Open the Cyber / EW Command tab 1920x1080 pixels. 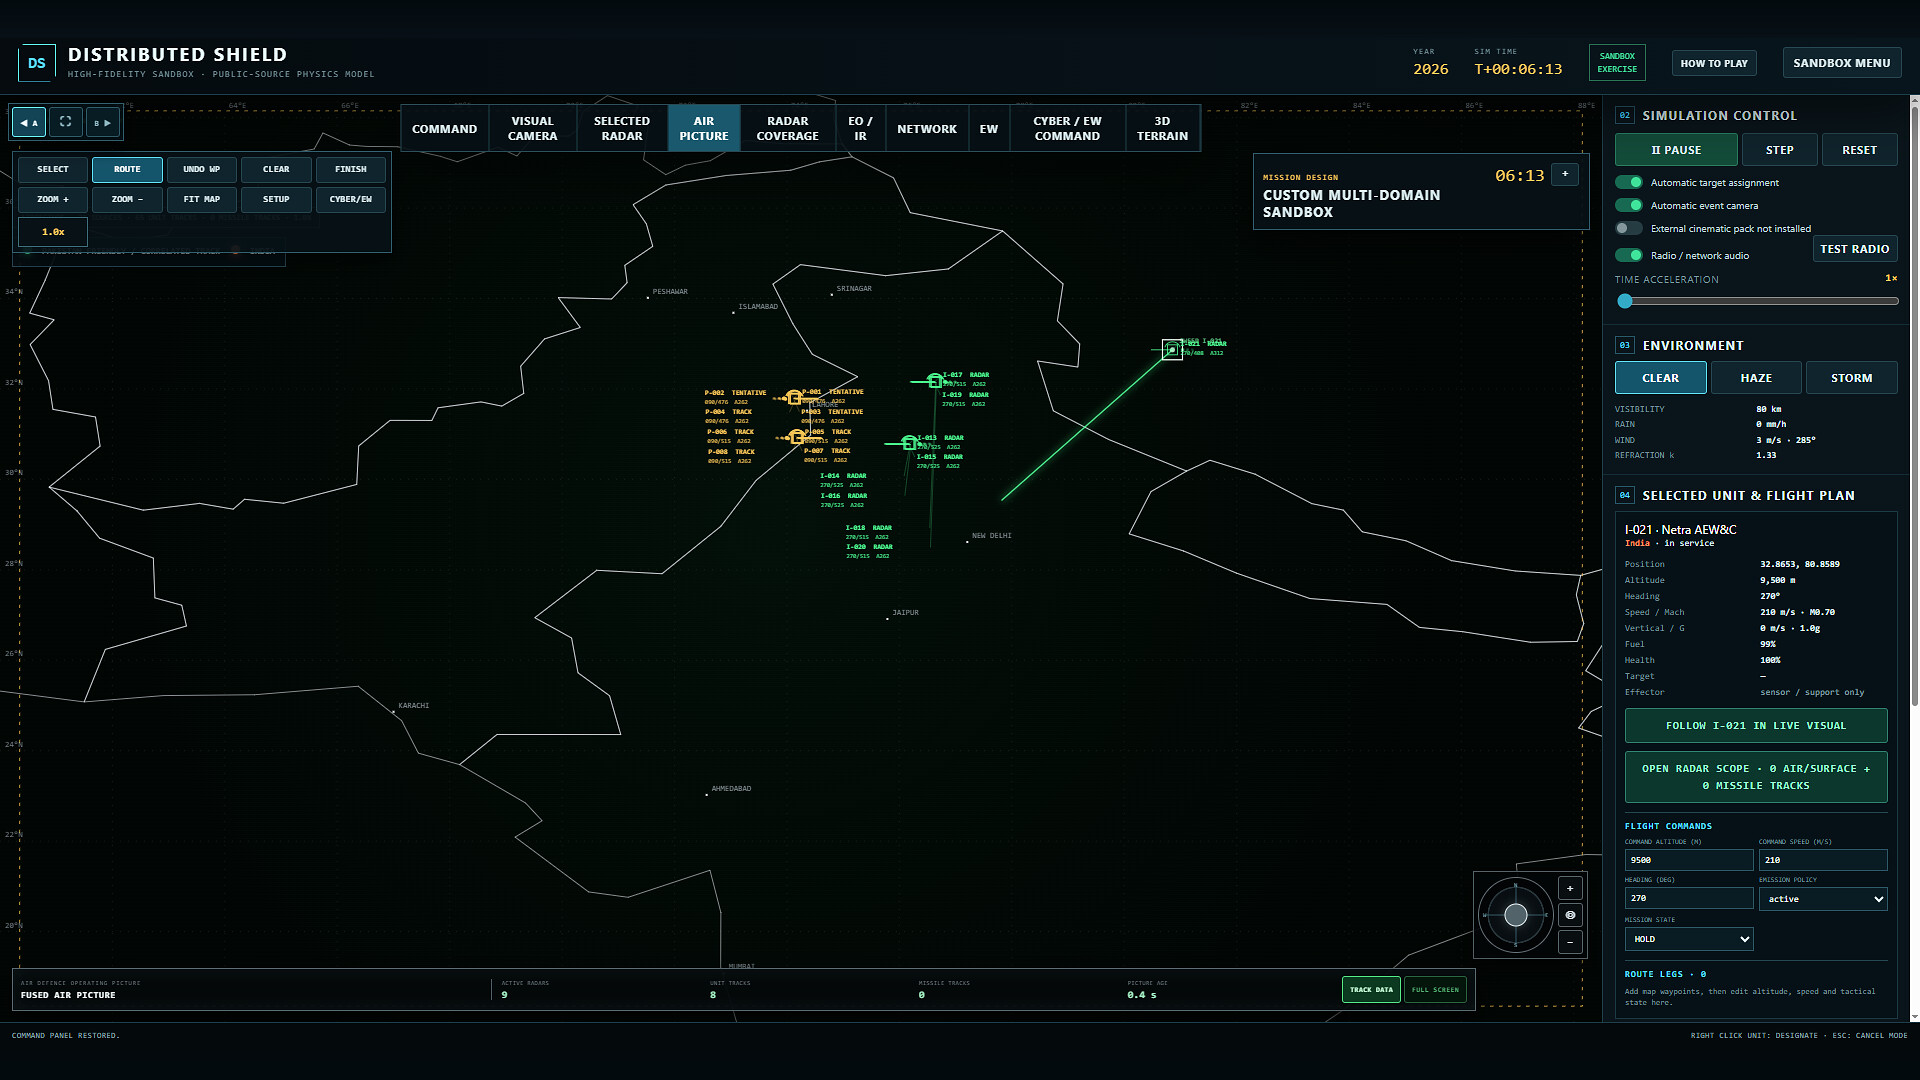pos(1067,128)
